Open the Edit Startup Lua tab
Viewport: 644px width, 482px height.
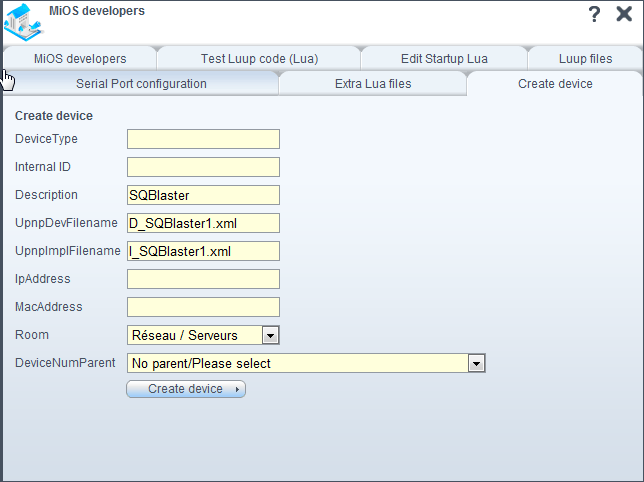tap(444, 59)
